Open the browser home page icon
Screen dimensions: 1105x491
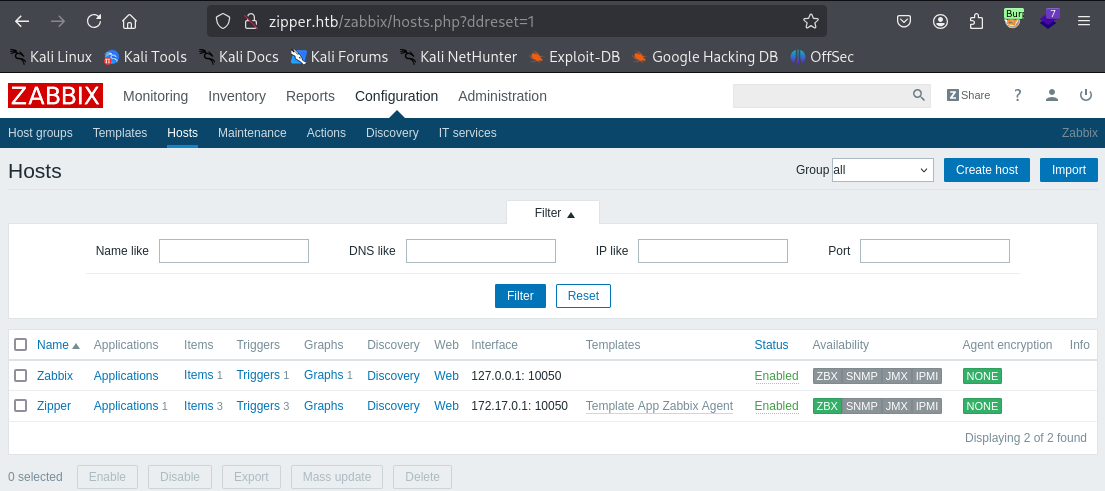coord(129,21)
